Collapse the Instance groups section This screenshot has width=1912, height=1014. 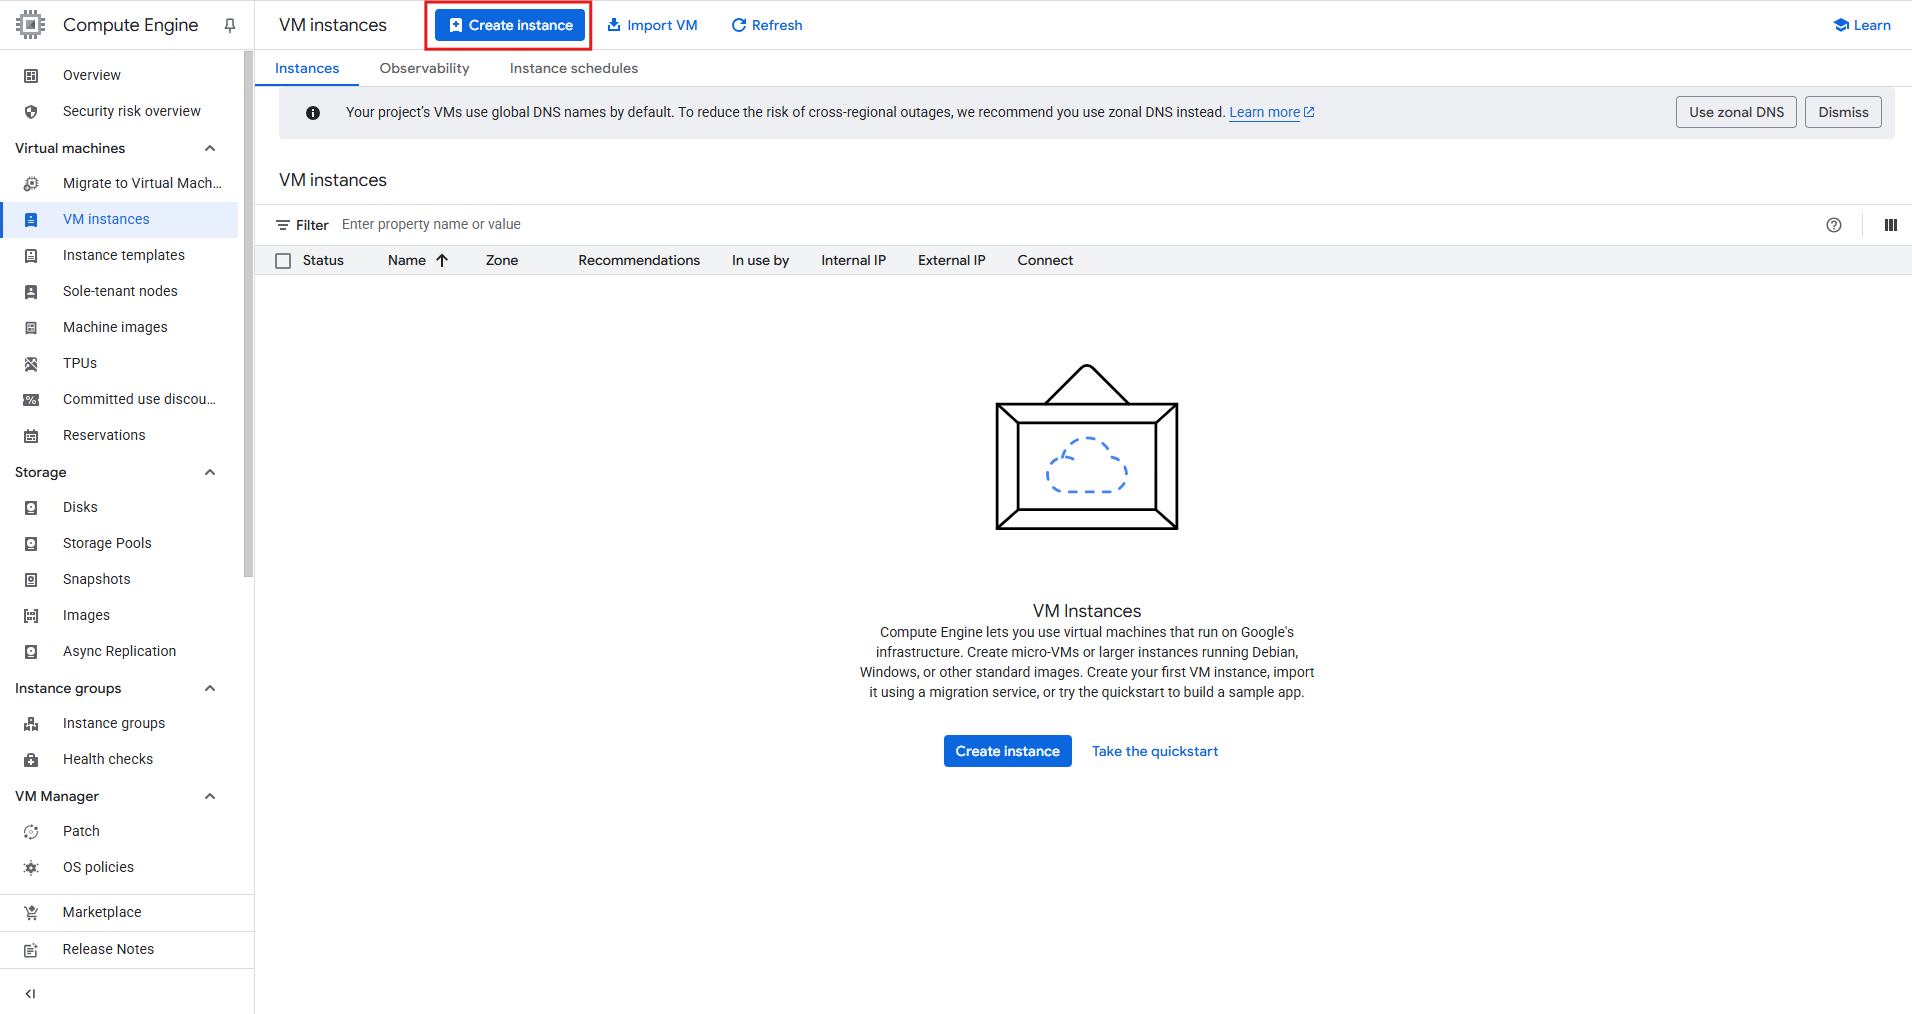(x=209, y=687)
